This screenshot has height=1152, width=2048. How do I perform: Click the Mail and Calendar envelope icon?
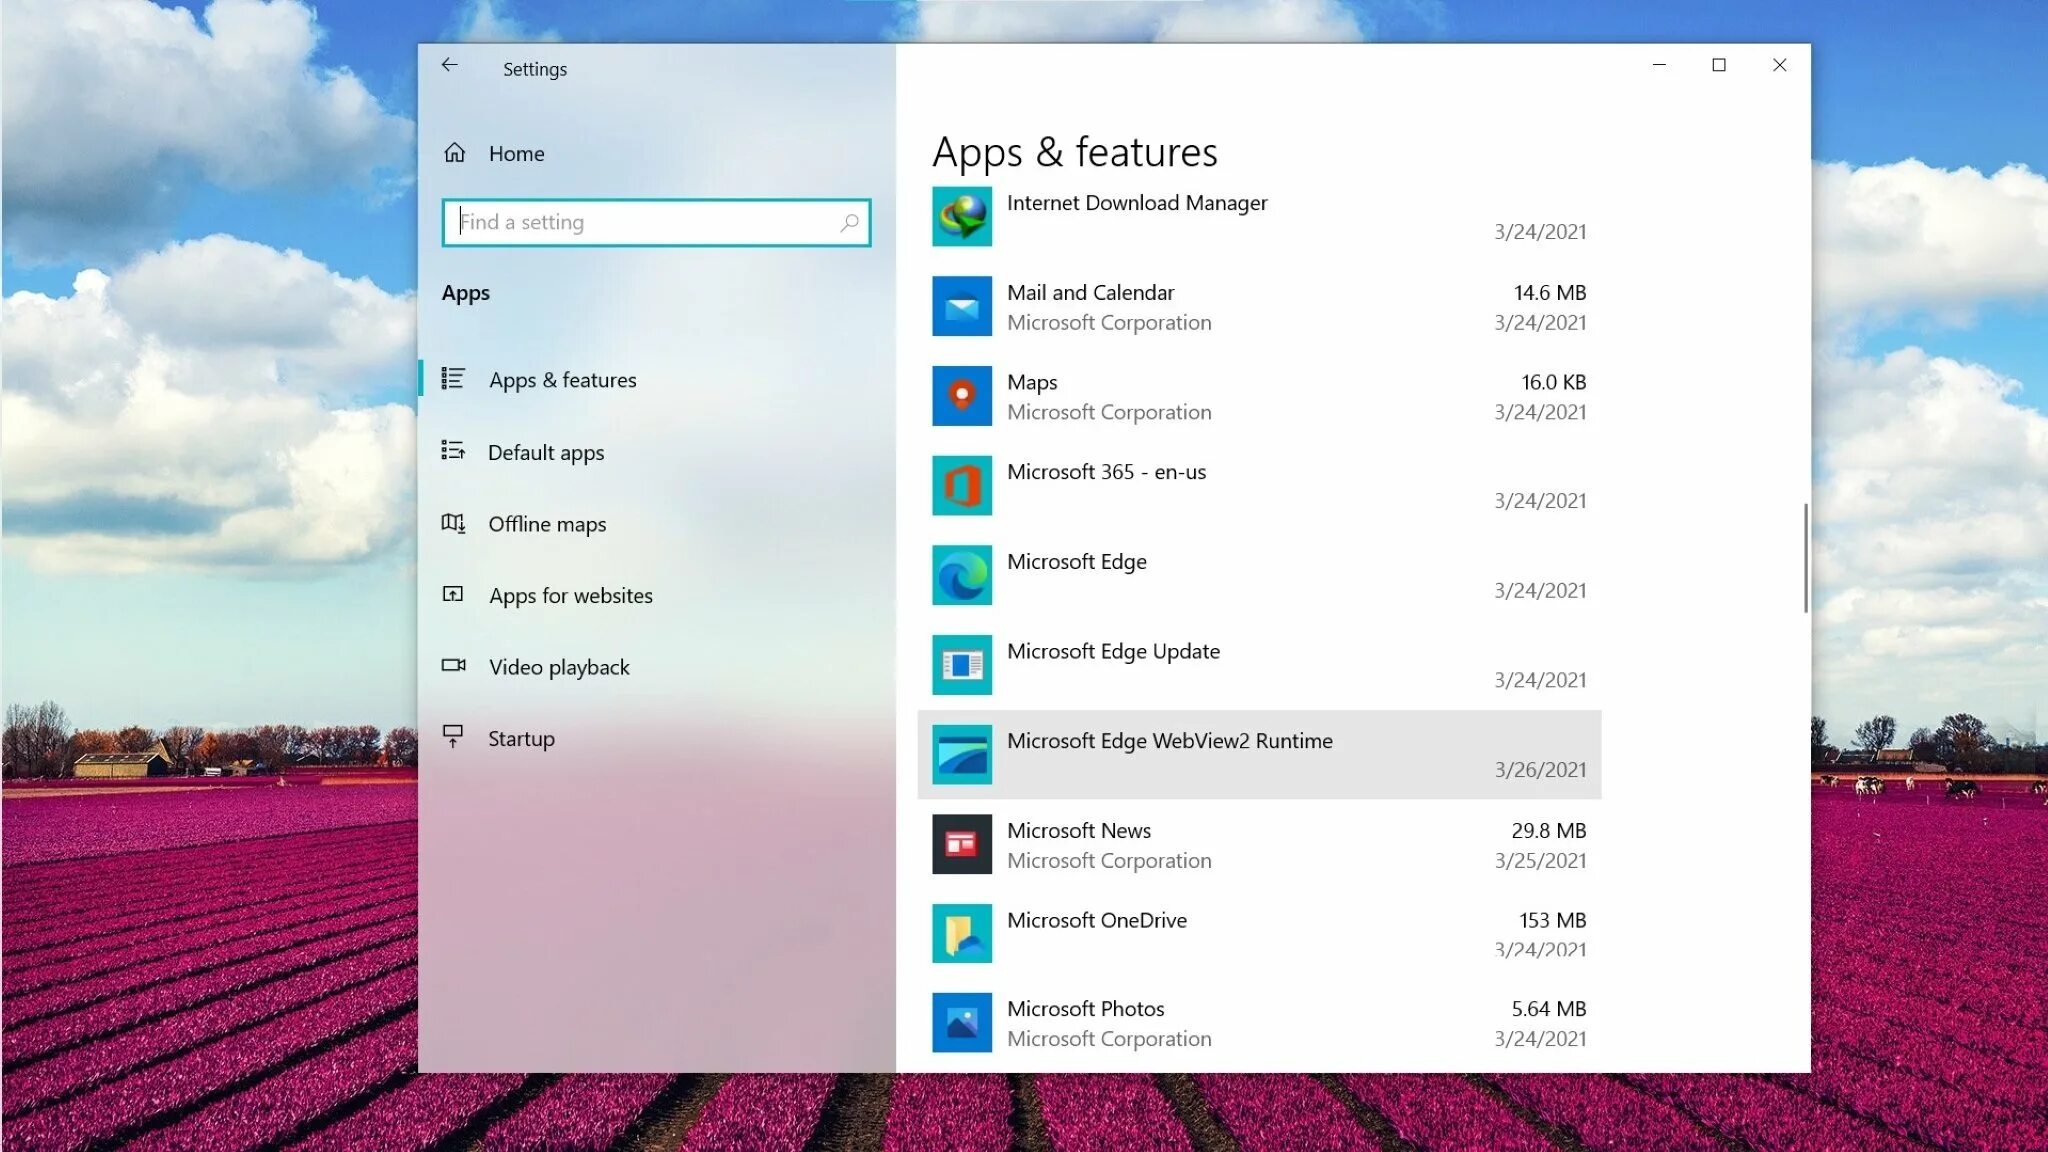click(962, 306)
